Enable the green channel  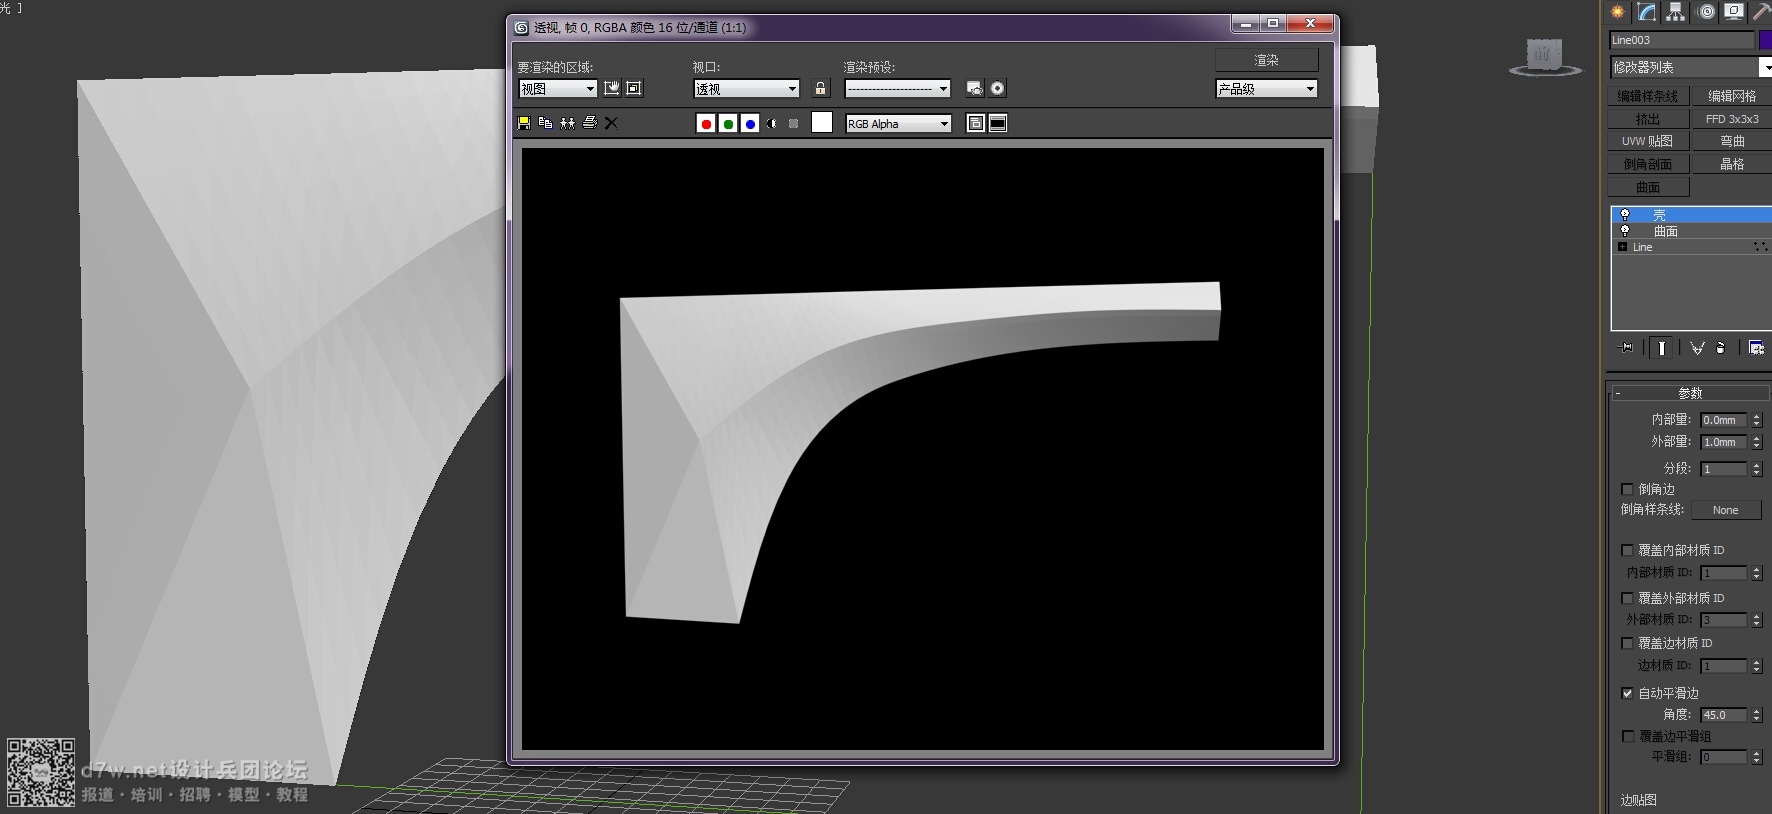728,123
